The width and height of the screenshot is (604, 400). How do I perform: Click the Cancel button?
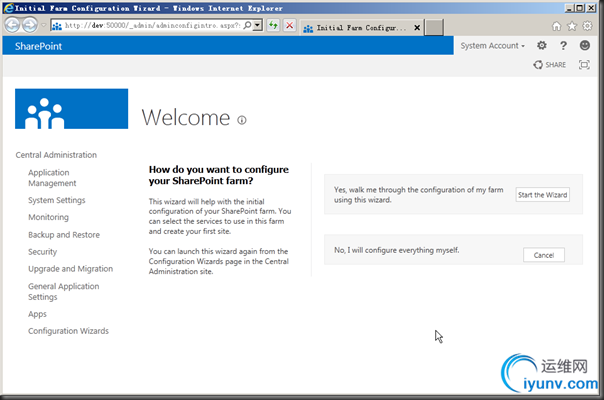tap(544, 255)
